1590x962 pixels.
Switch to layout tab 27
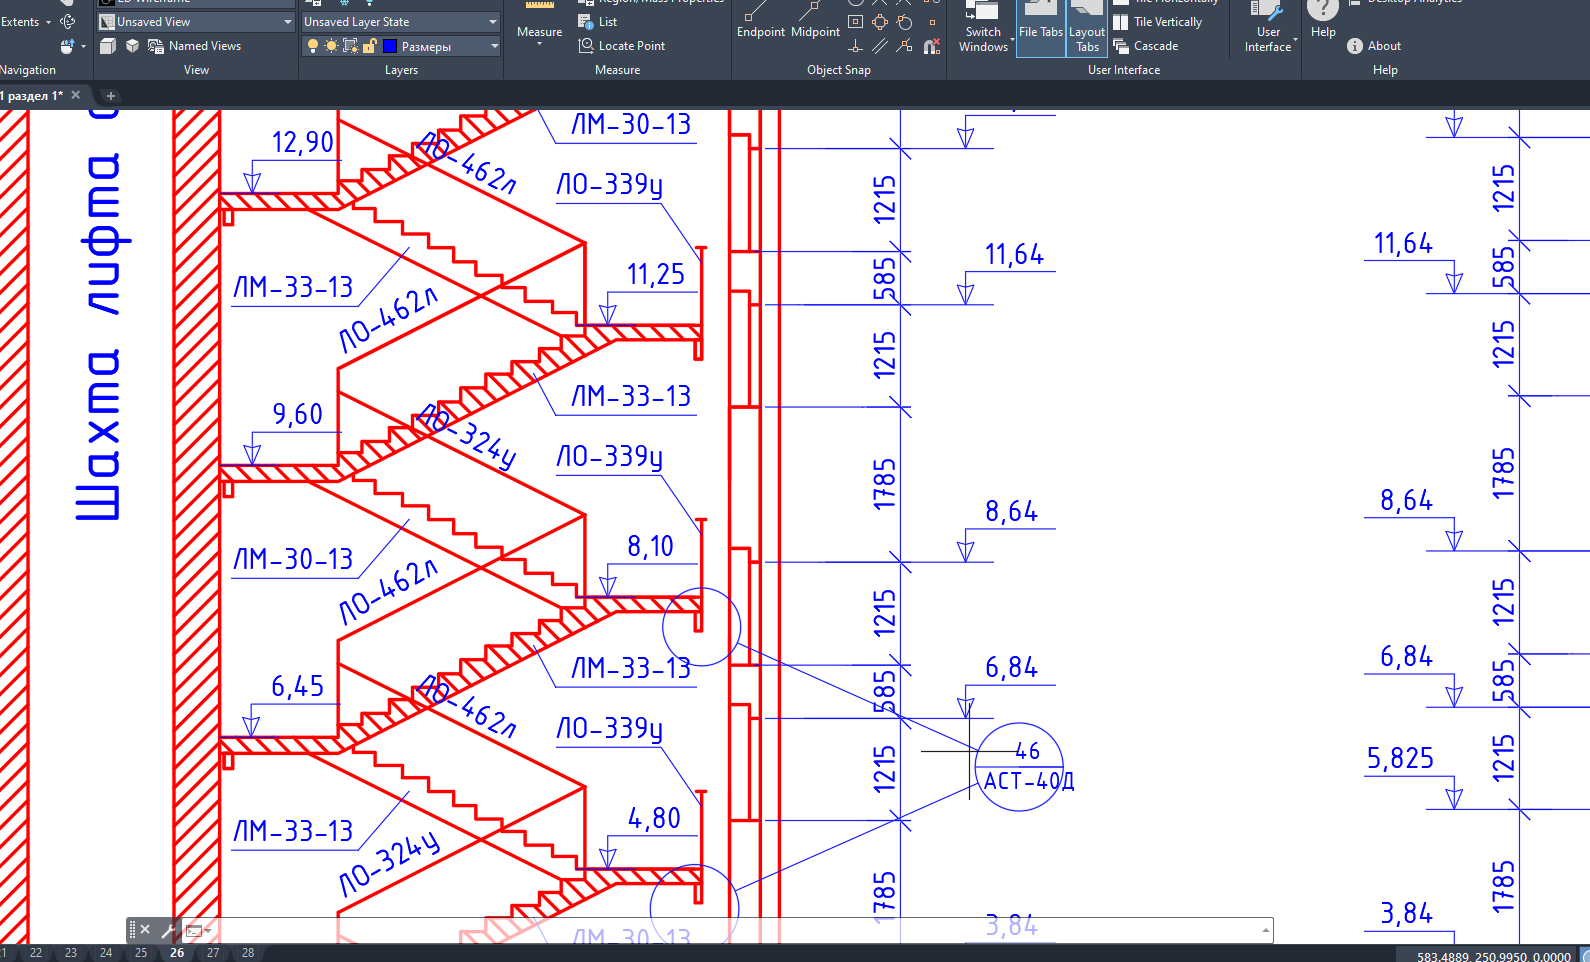point(213,953)
